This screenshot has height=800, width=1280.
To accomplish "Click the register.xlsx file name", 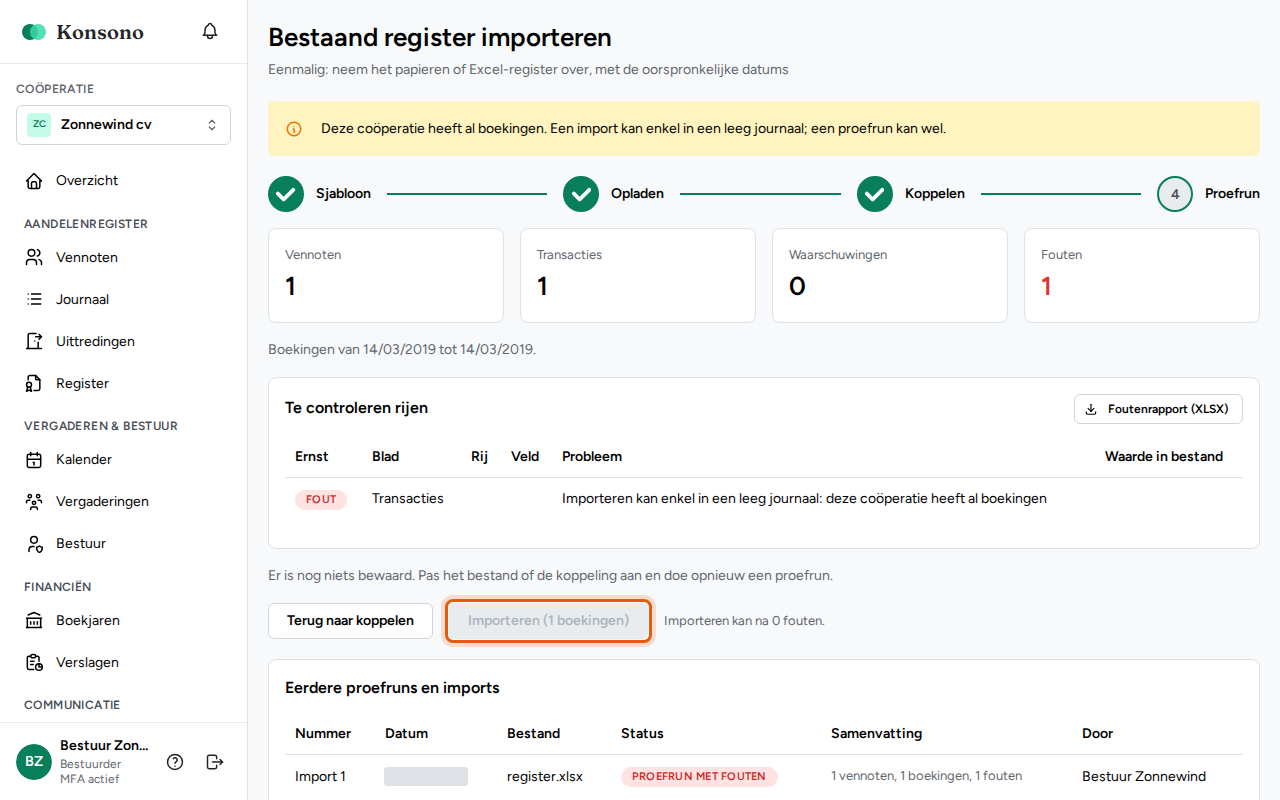I will point(545,776).
